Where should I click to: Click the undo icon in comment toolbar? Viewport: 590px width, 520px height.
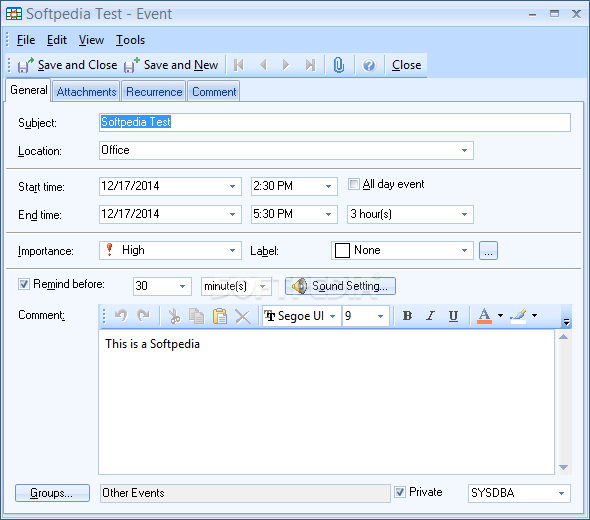click(121, 316)
